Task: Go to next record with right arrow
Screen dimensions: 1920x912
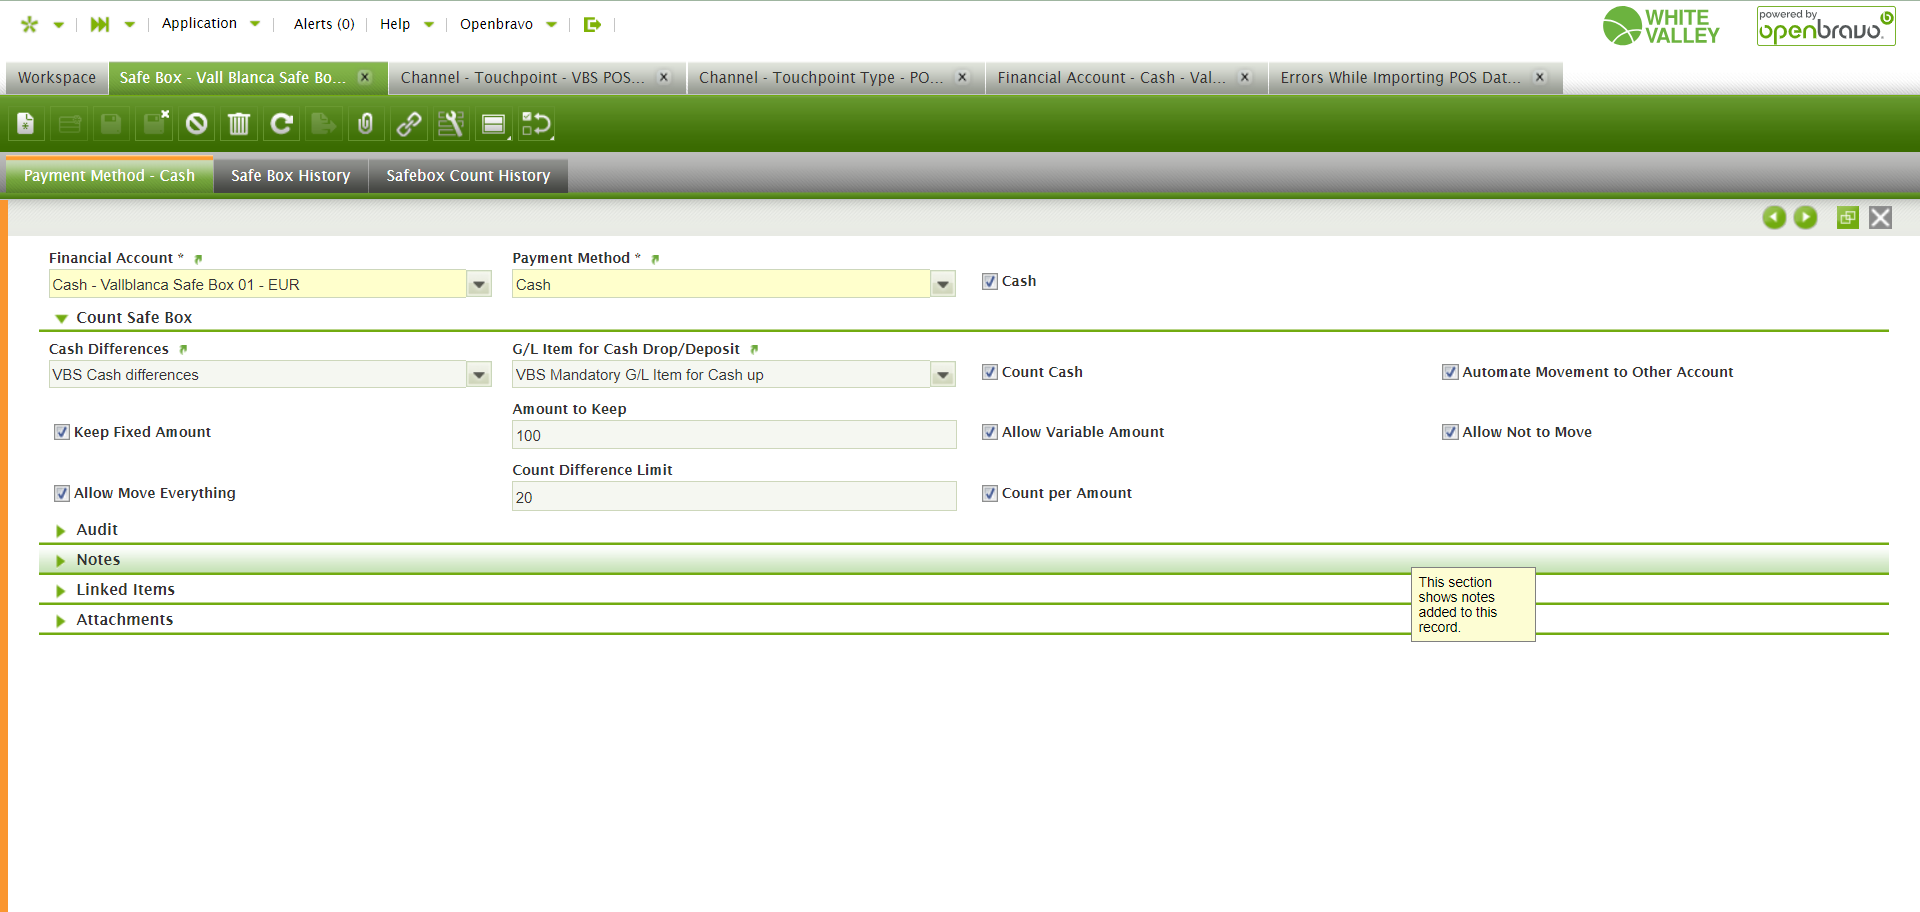Action: (1805, 217)
